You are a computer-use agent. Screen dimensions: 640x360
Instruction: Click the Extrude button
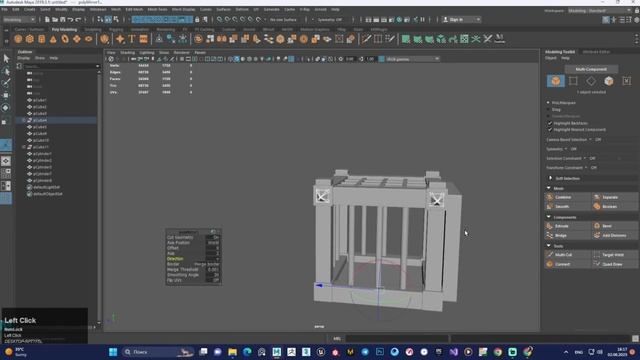[x=568, y=226]
